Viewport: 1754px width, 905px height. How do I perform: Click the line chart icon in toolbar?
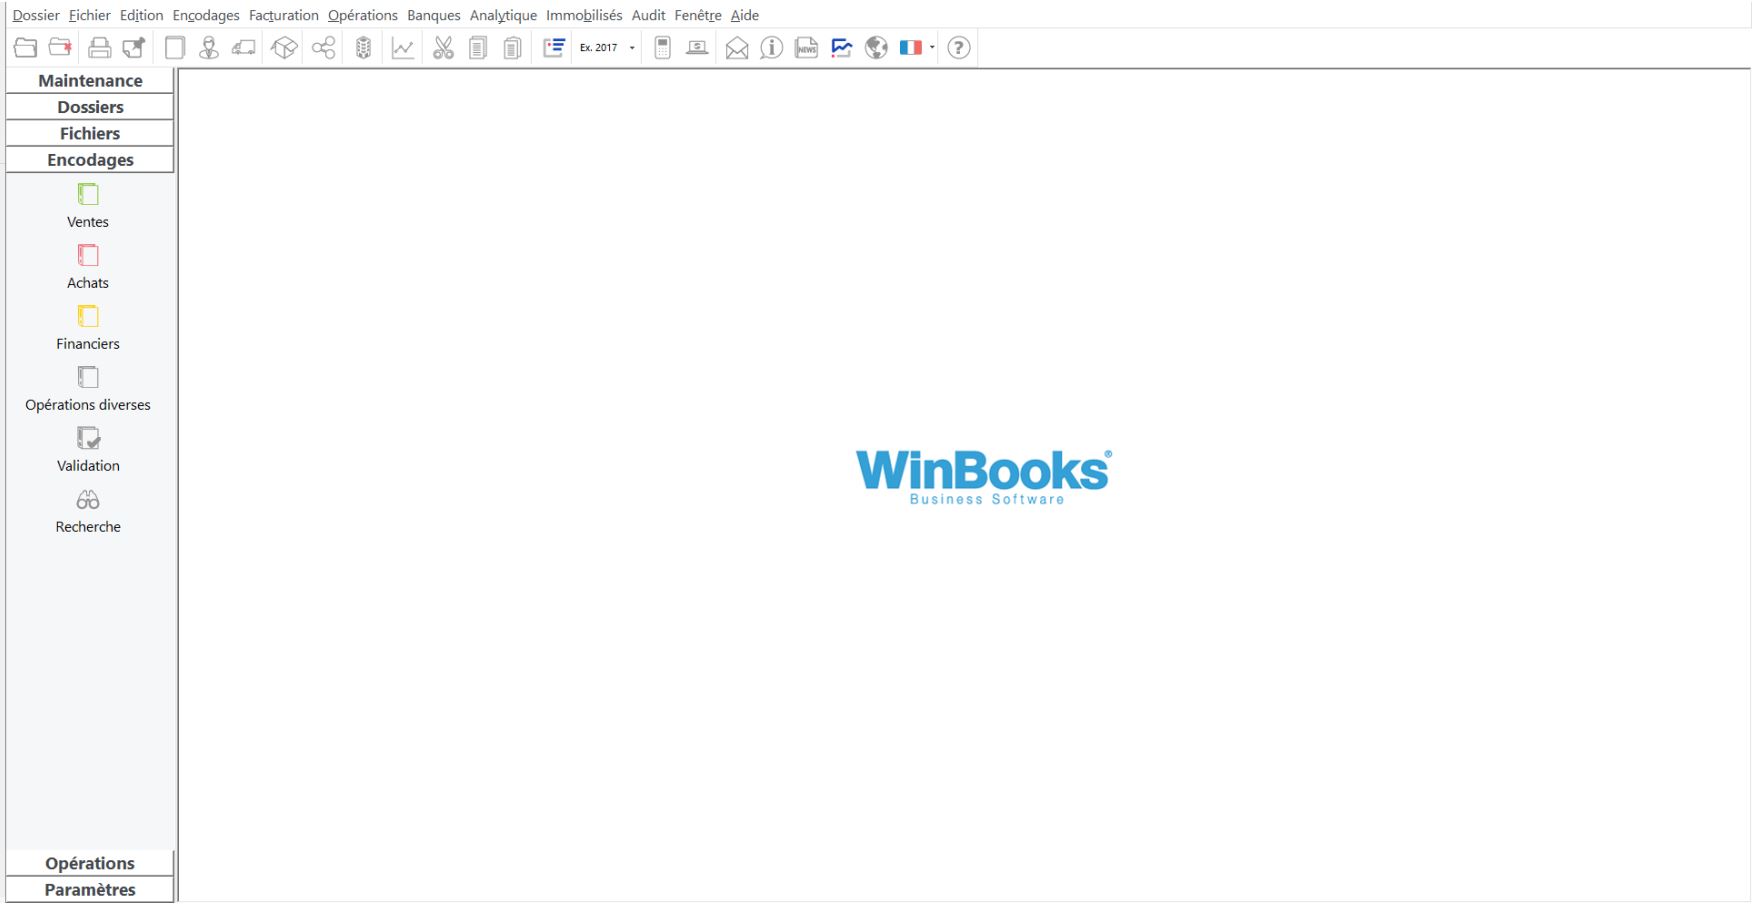point(403,47)
